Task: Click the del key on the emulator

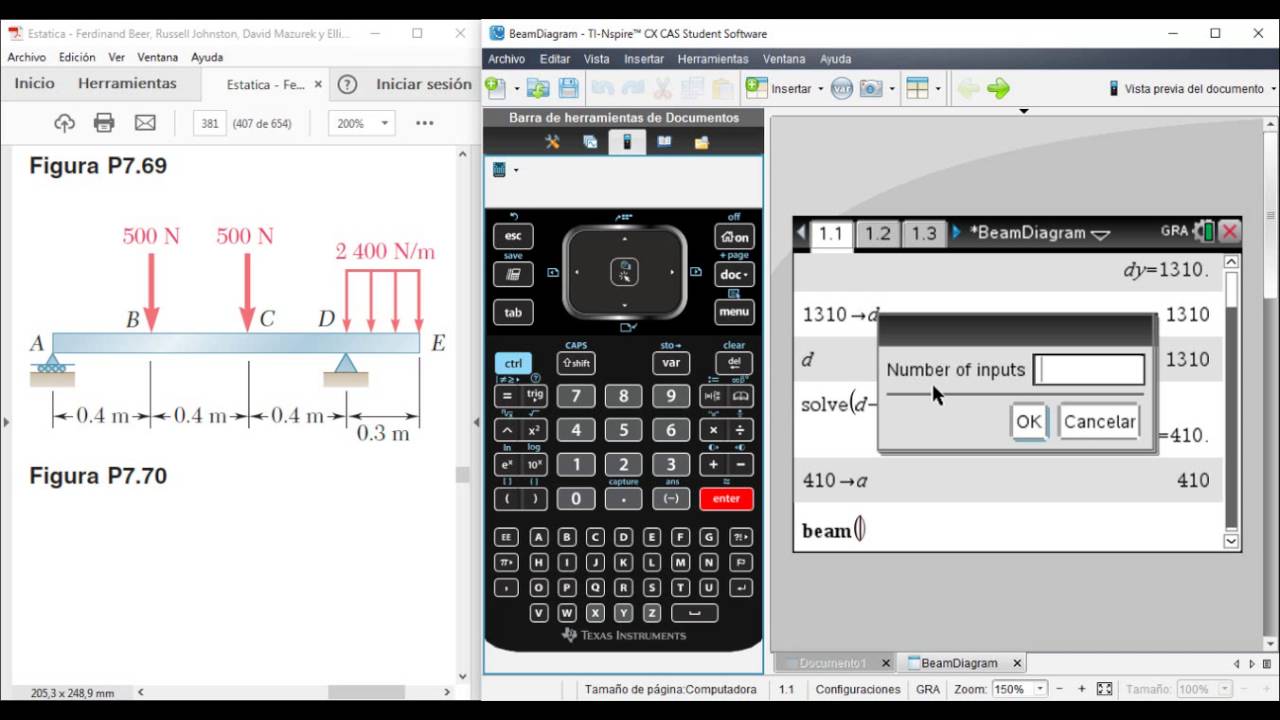Action: pos(734,363)
